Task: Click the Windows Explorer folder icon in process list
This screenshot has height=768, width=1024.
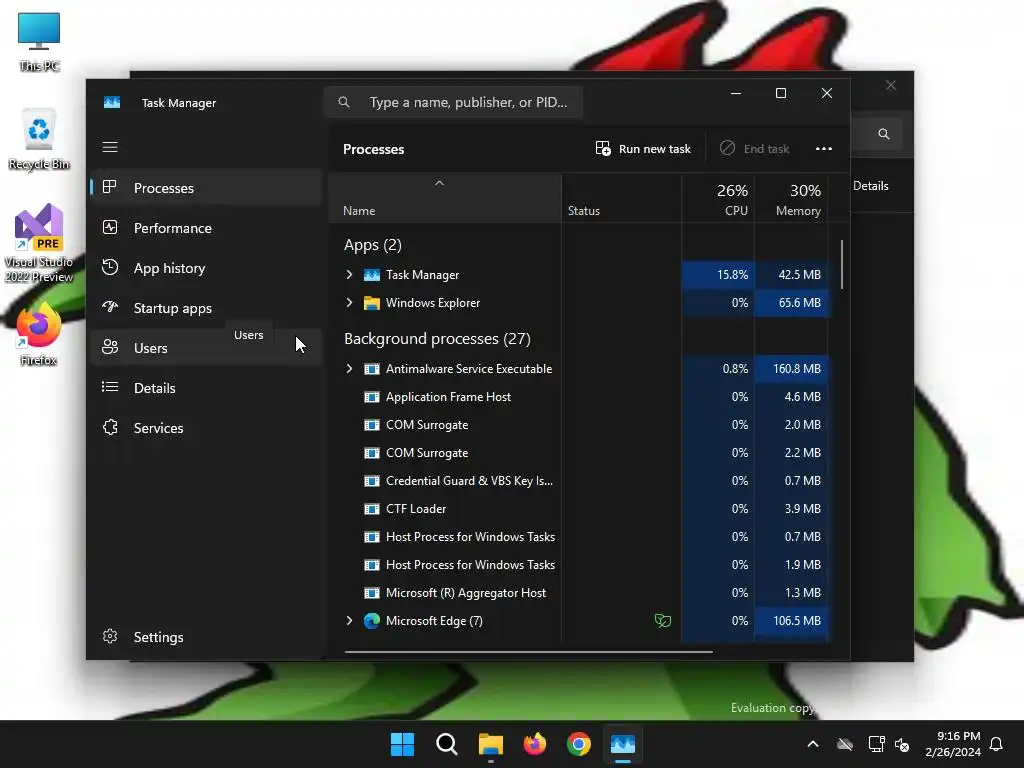Action: (x=372, y=302)
